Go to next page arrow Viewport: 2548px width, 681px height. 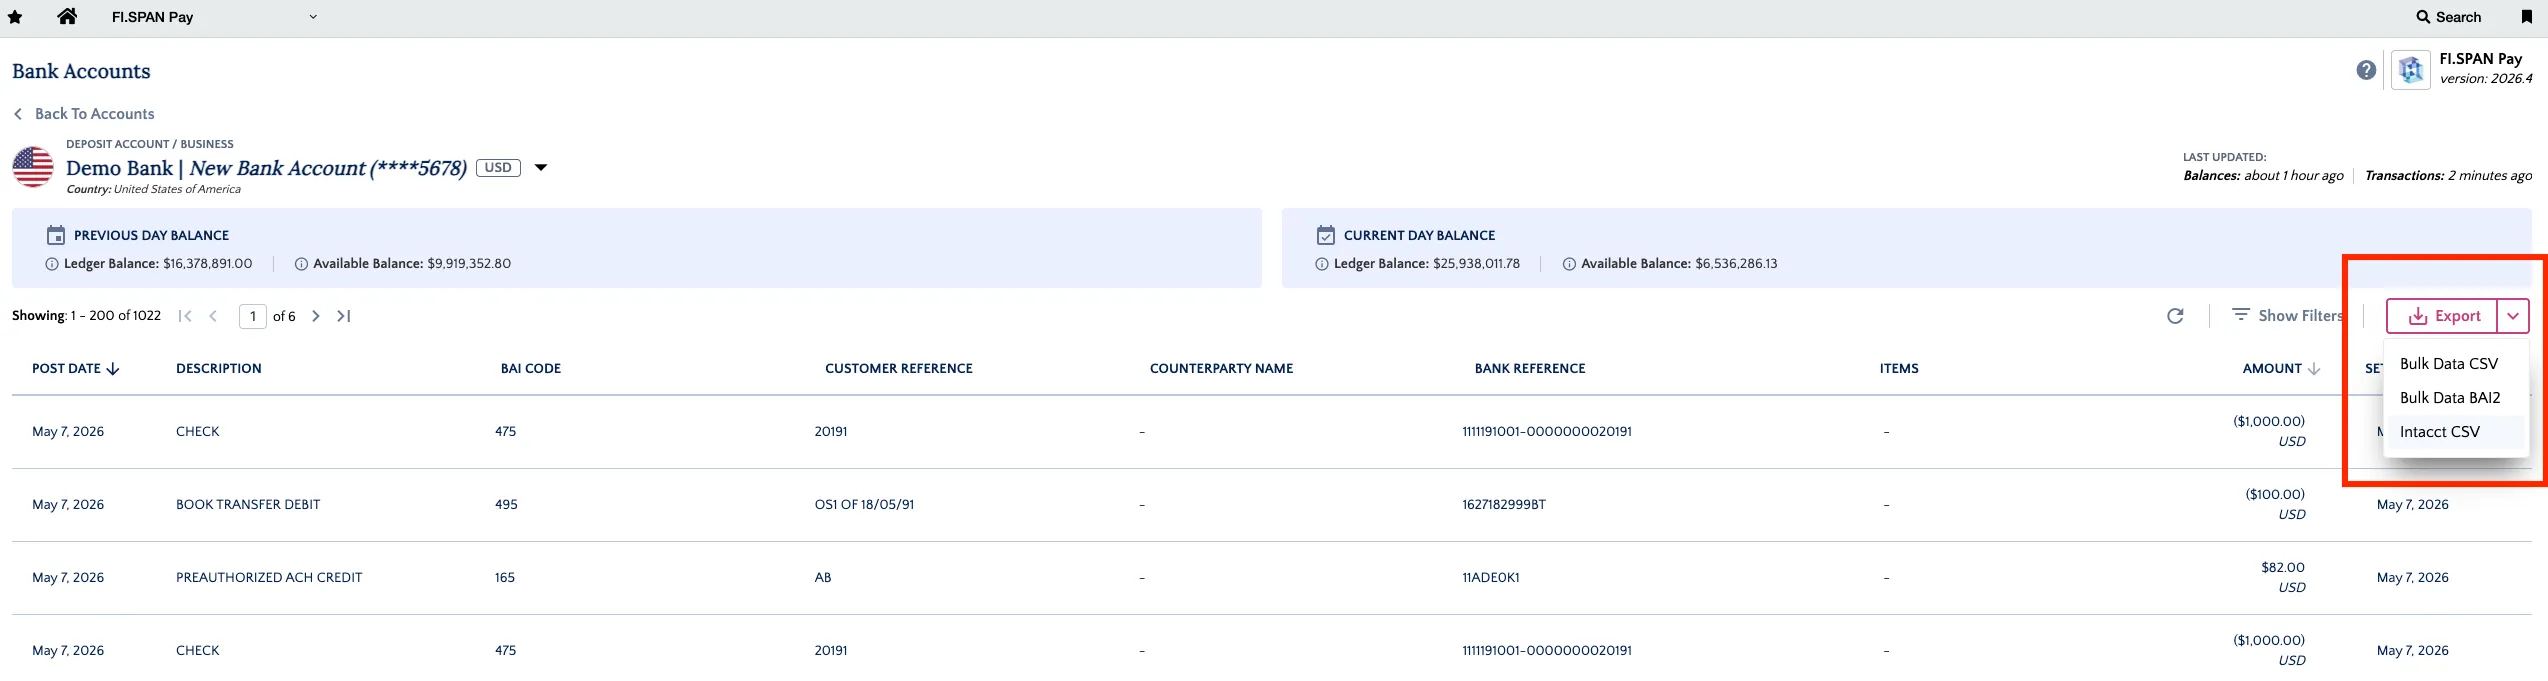pyautogui.click(x=316, y=316)
